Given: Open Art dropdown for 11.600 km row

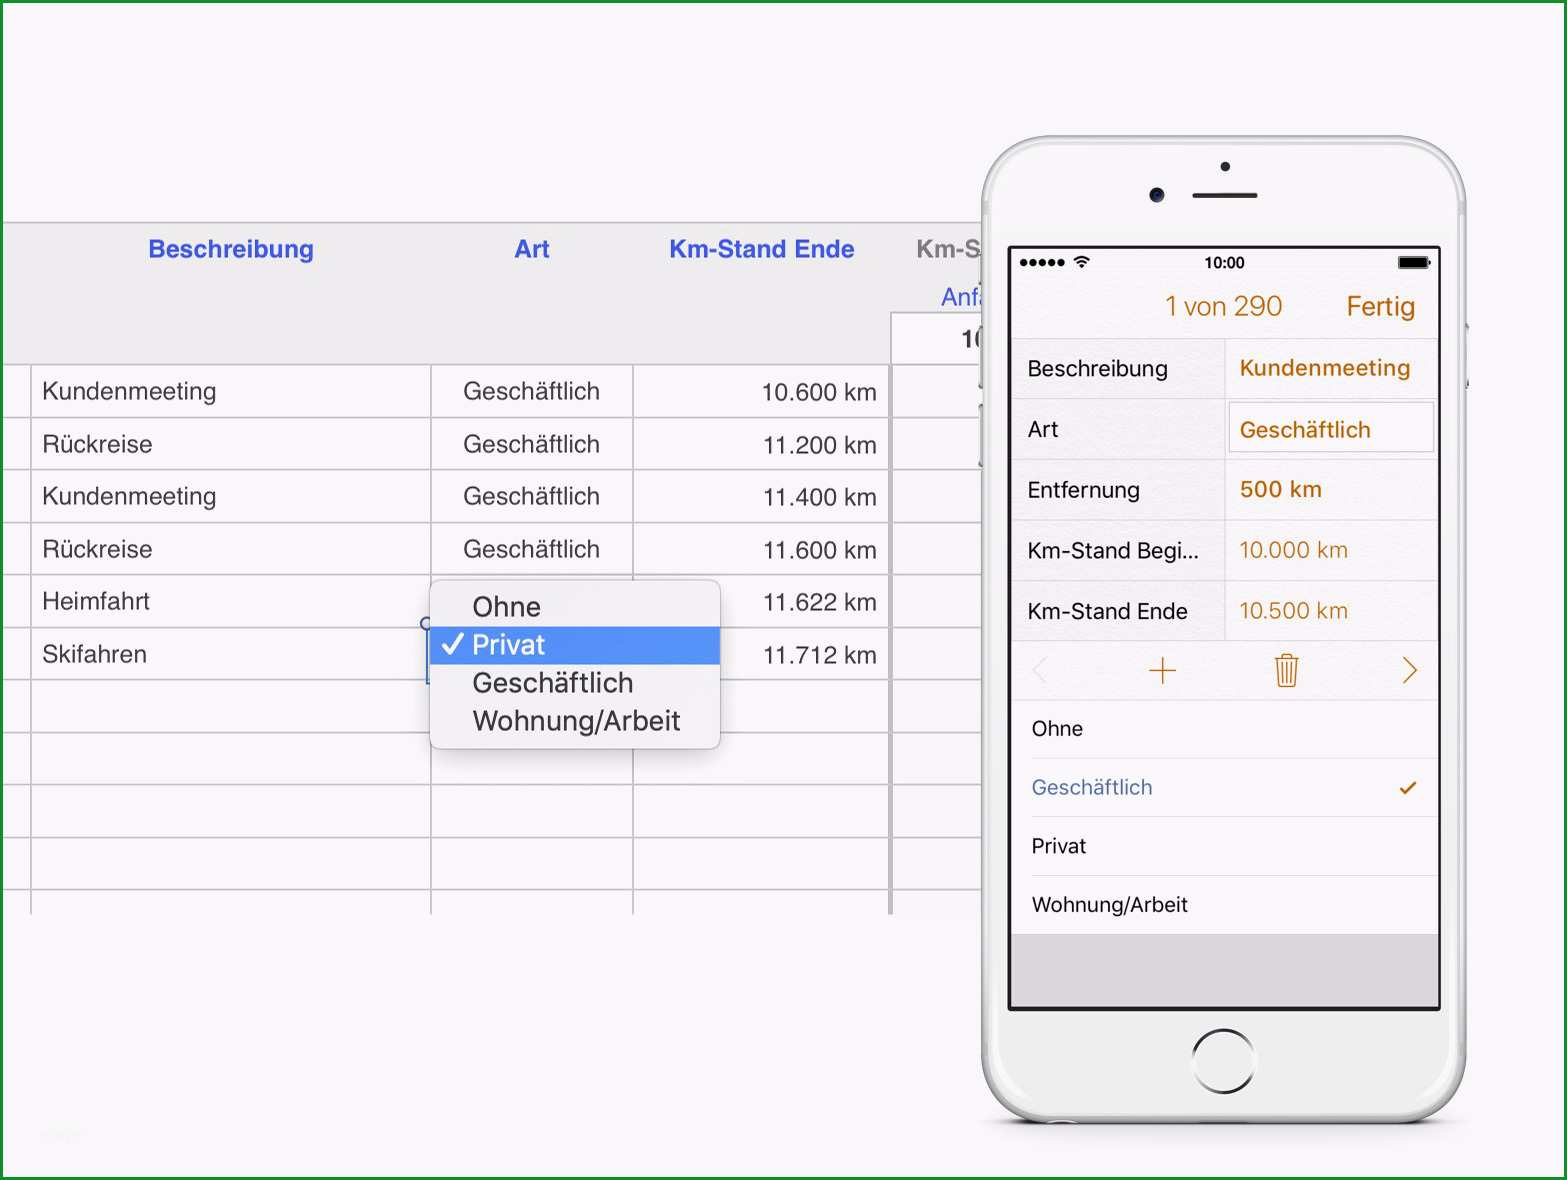Looking at the screenshot, I should (x=532, y=549).
